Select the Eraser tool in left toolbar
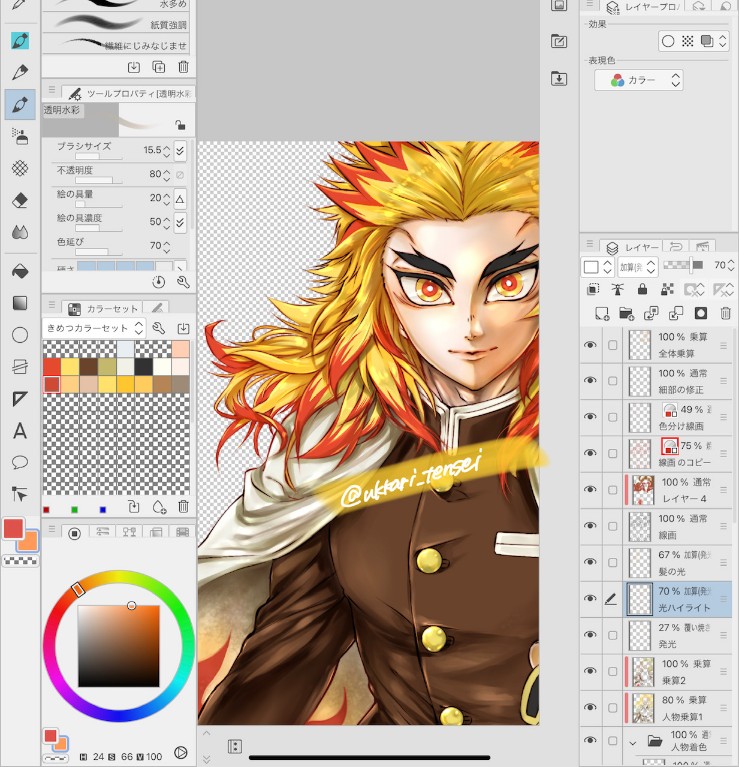The width and height of the screenshot is (739, 767). coord(20,201)
